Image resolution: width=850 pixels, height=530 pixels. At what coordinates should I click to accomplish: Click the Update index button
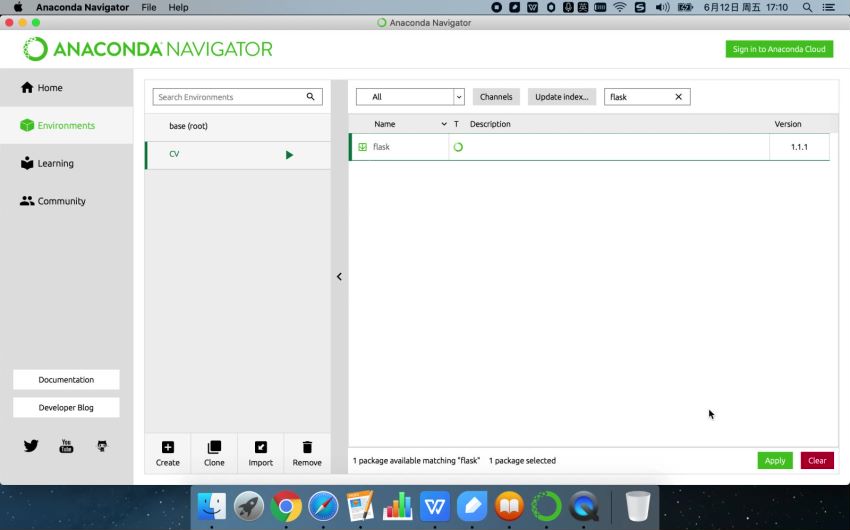(x=562, y=97)
